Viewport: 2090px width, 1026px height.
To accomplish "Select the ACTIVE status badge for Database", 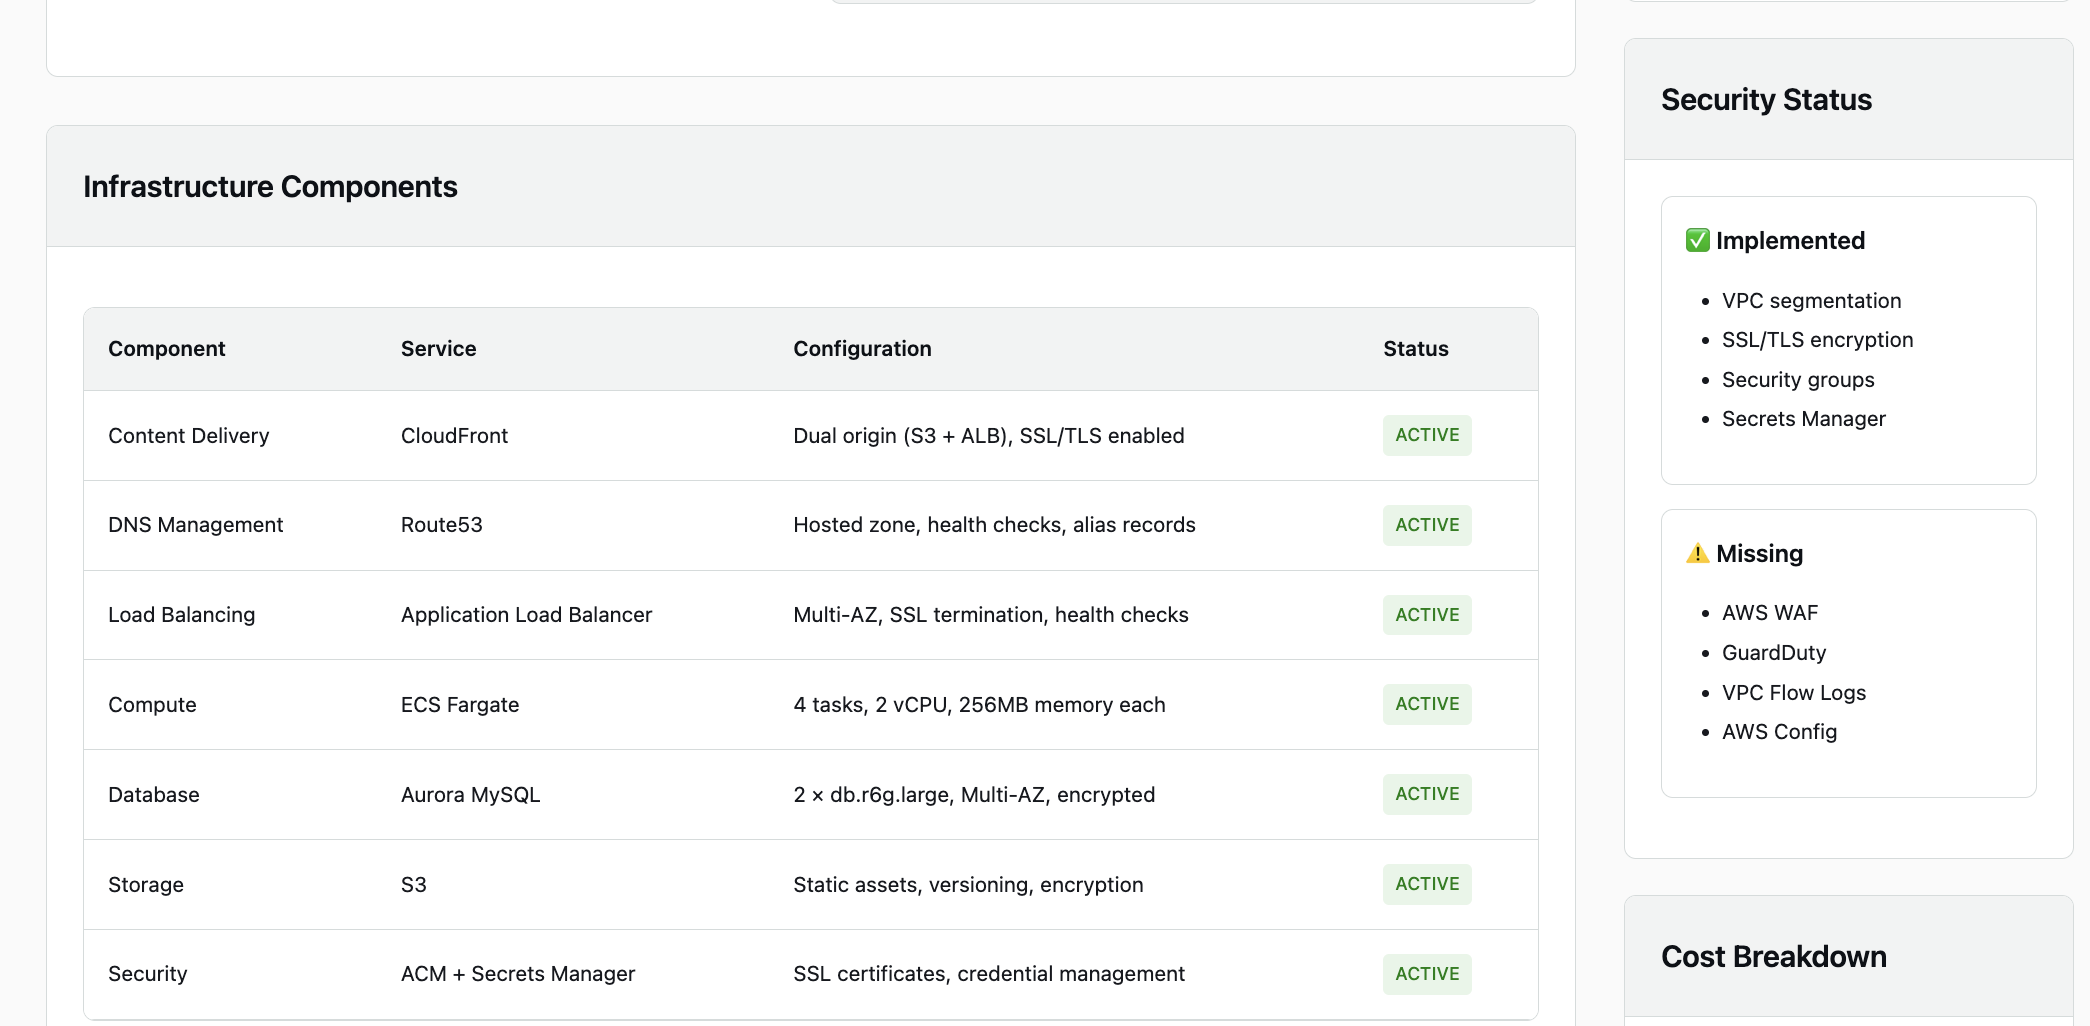I will (1426, 794).
